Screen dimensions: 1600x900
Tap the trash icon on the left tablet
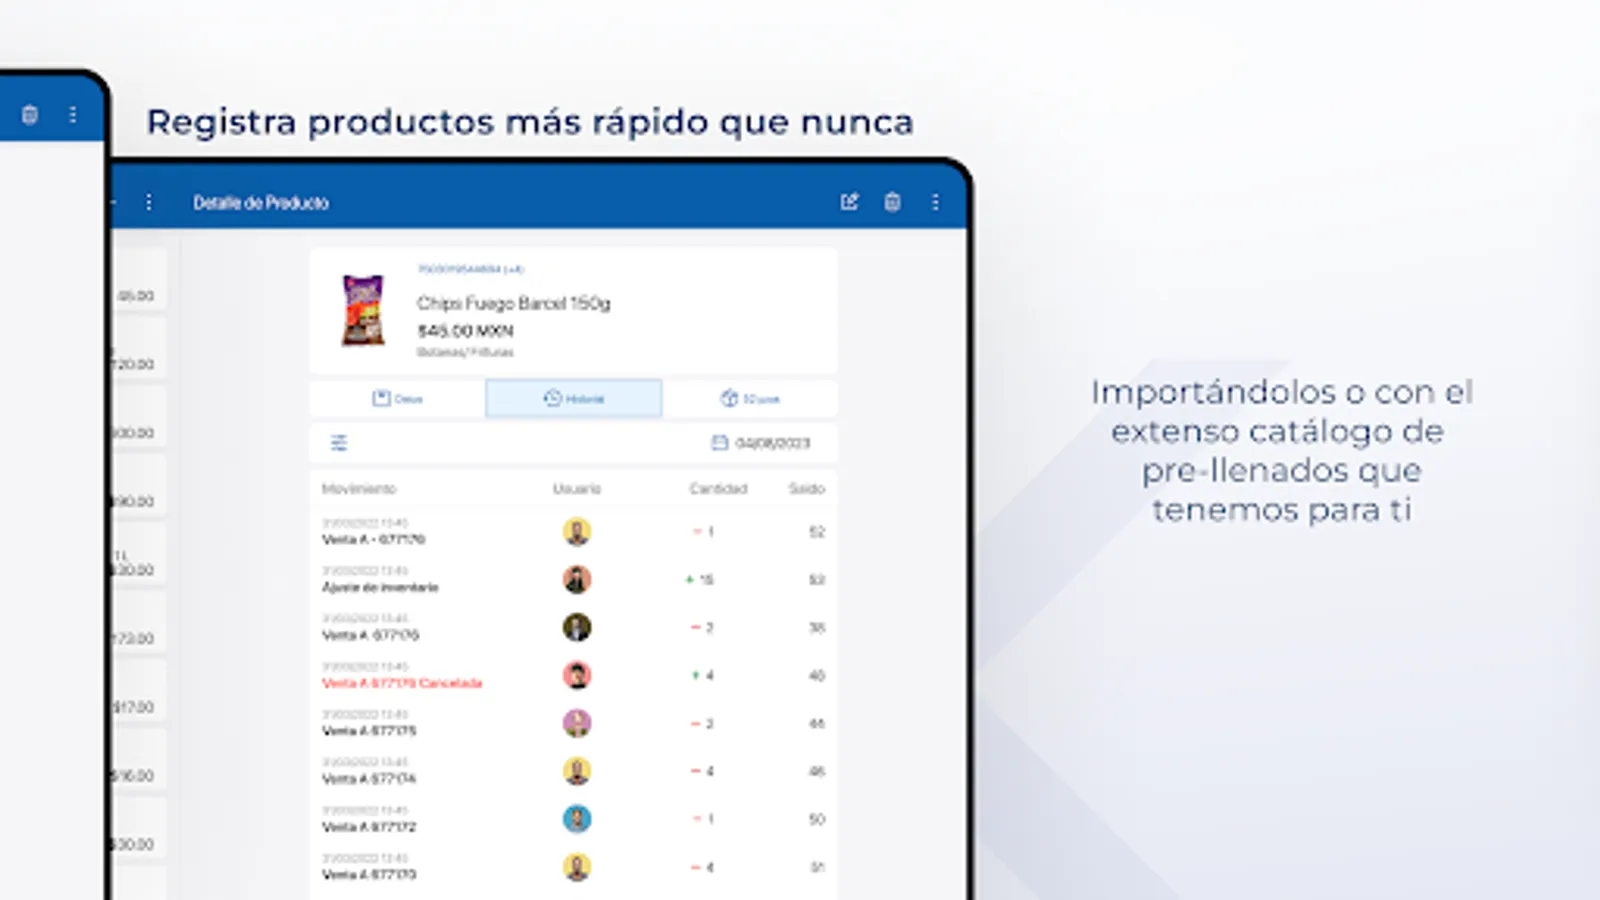pyautogui.click(x=30, y=115)
